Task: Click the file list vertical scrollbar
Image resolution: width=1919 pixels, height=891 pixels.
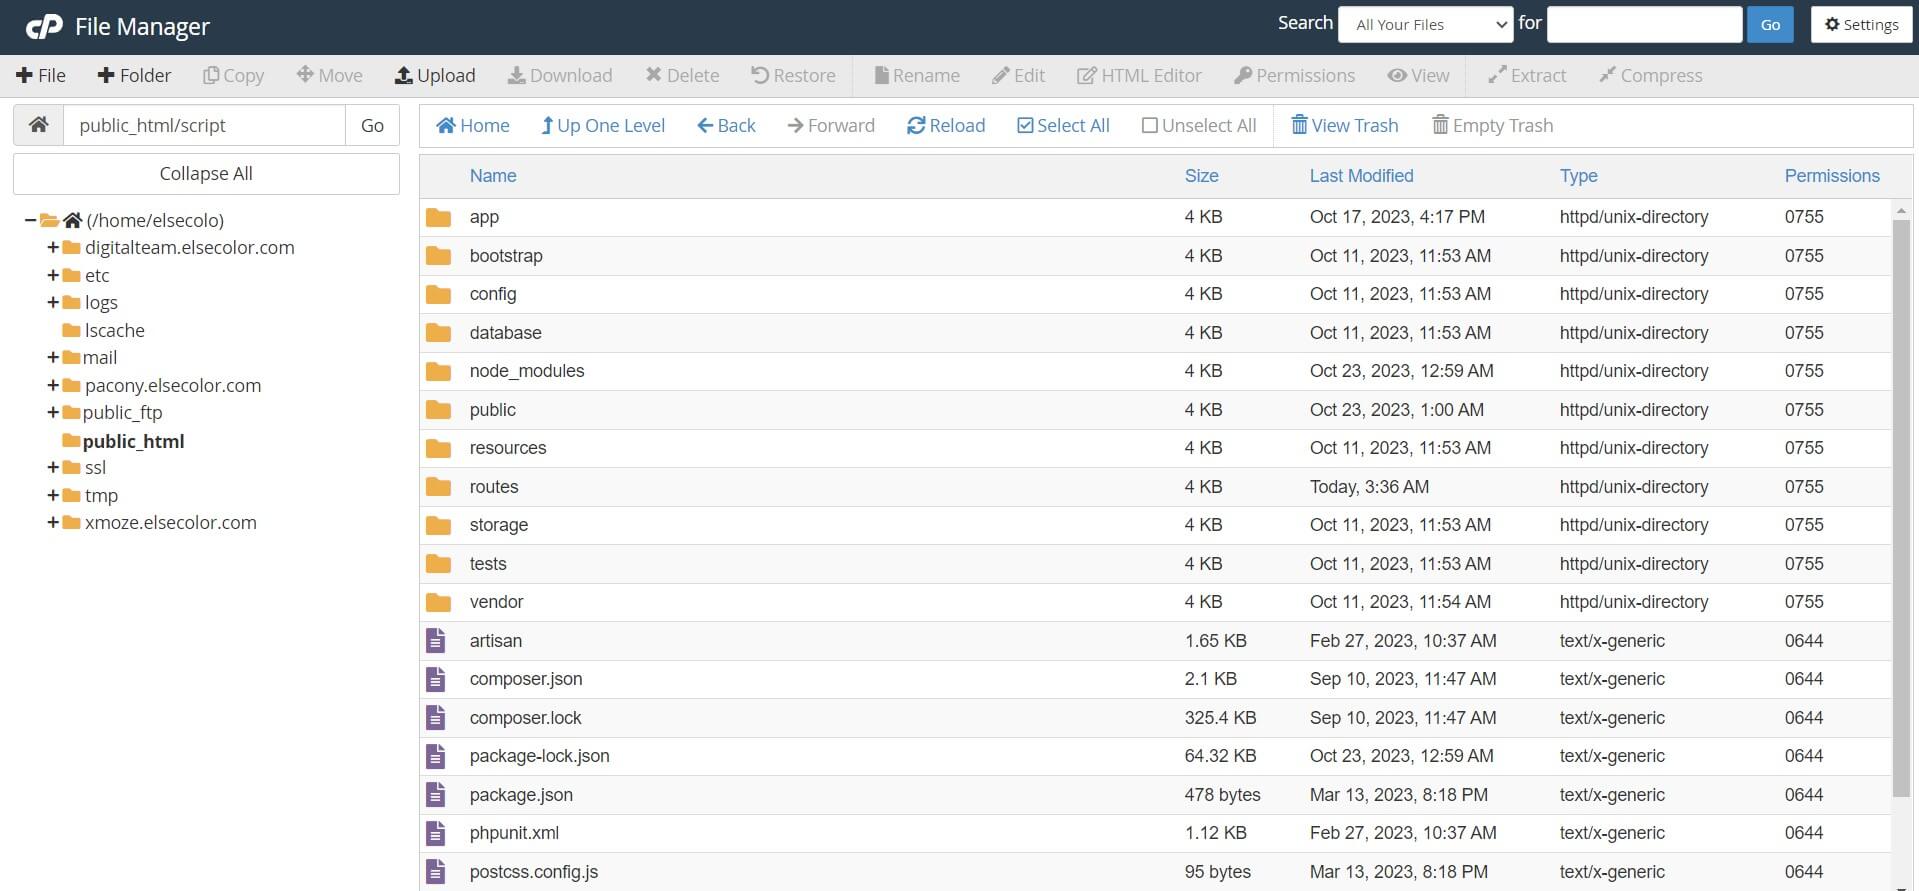Action: pos(1901,510)
